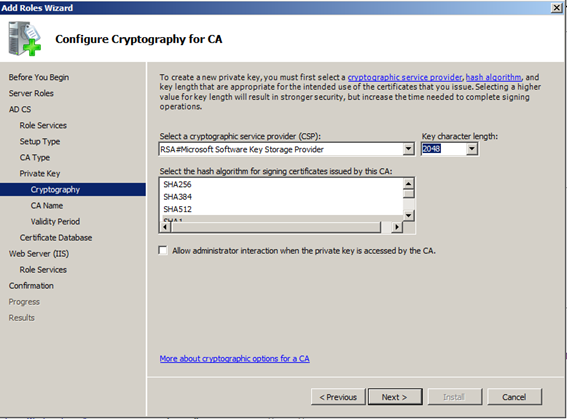Image resolution: width=567 pixels, height=419 pixels.
Task: Go to Validity Period step
Action: pyautogui.click(x=55, y=221)
